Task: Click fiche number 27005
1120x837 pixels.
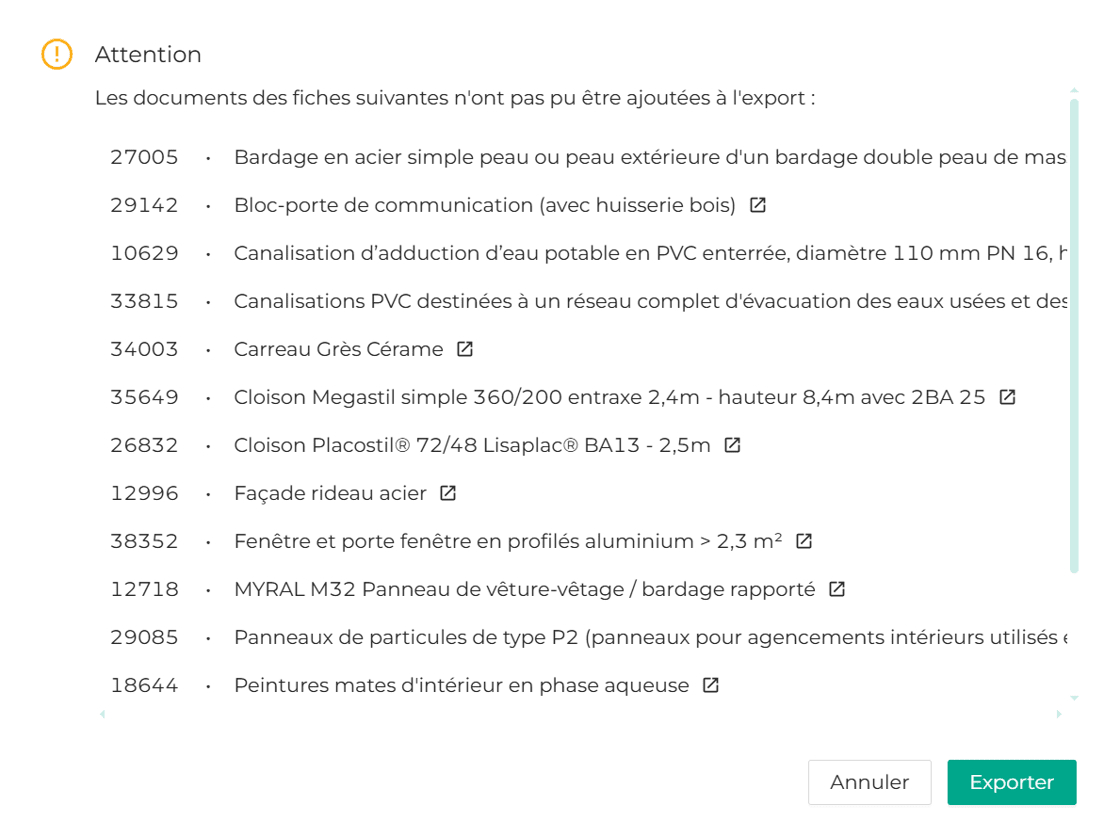Action: 144,157
